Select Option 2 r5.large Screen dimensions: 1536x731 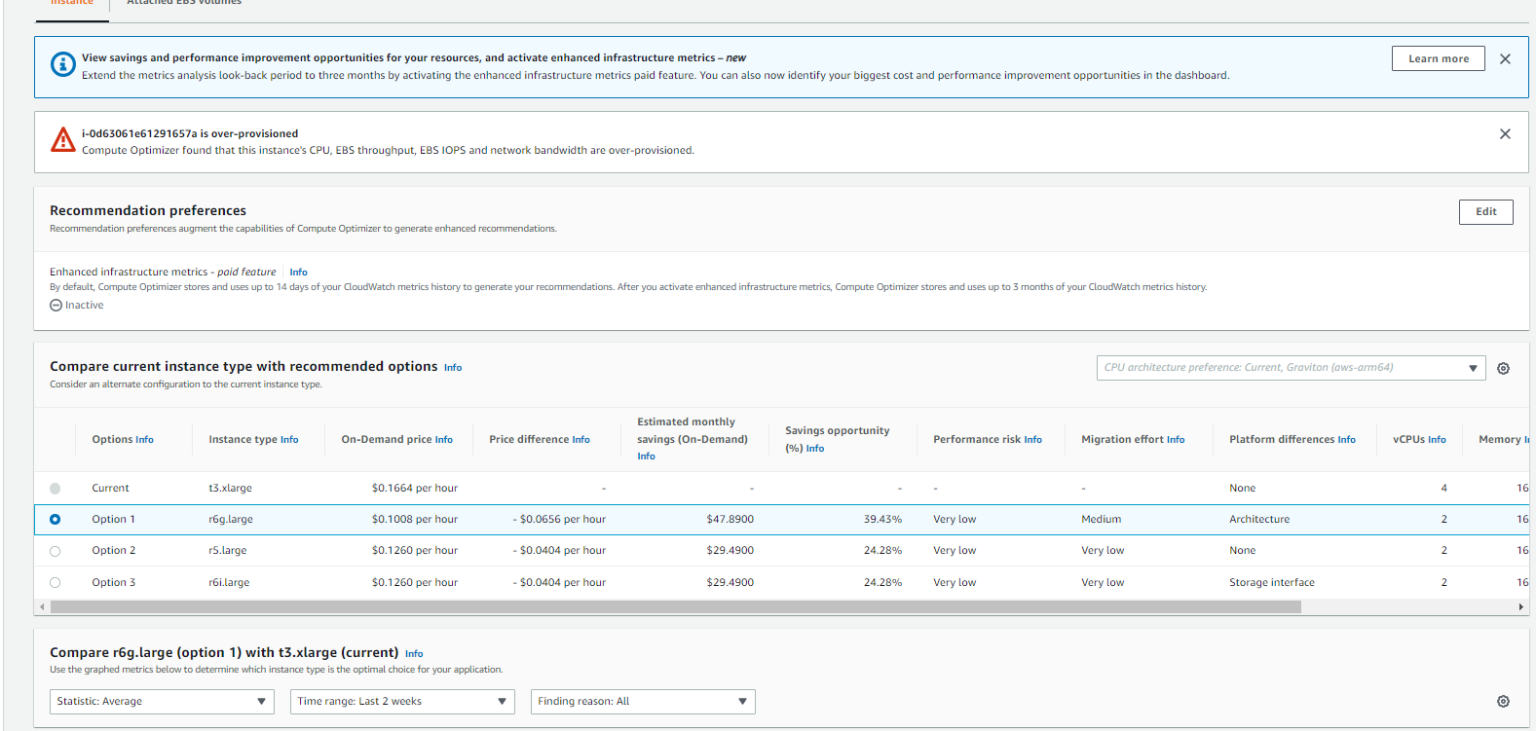pyautogui.click(x=56, y=550)
